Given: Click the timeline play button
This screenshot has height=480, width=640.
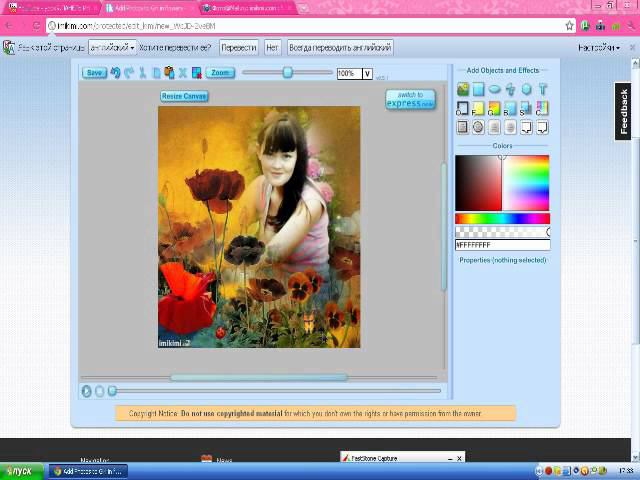Looking at the screenshot, I should 86,391.
